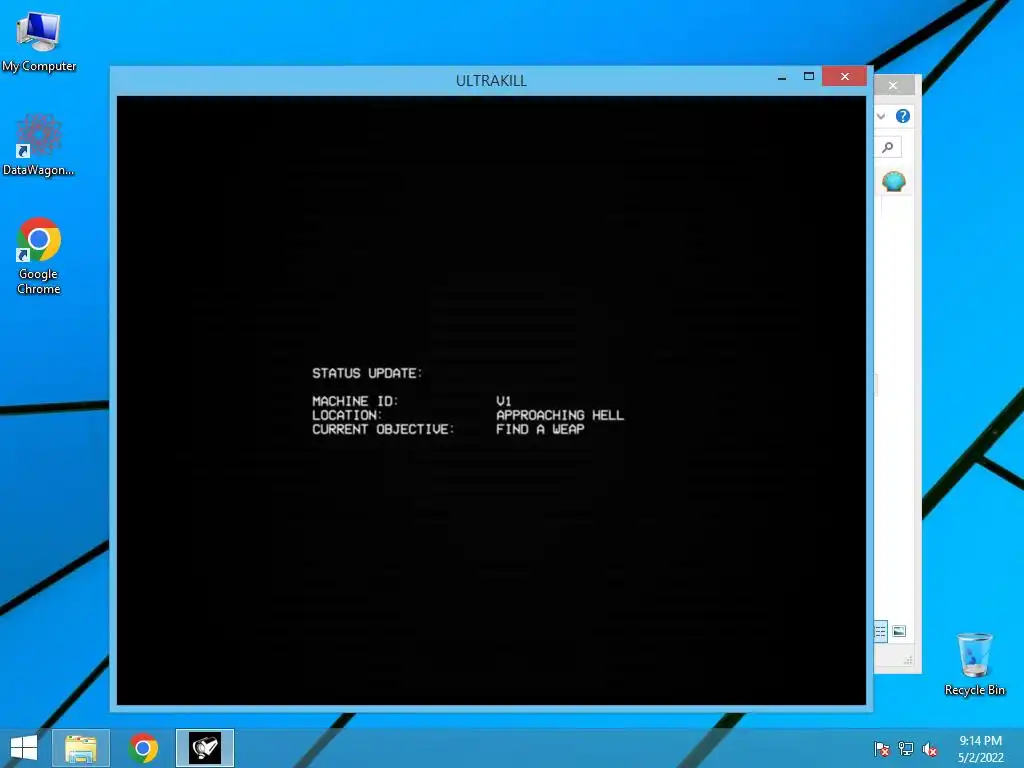1024x768 pixels.
Task: Click the 'LOCATION:' label
Action: coord(347,415)
